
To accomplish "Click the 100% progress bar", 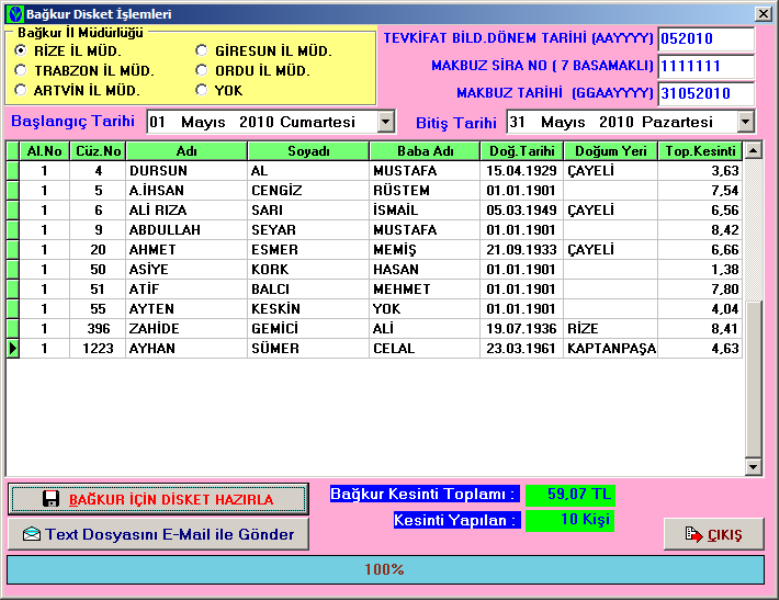I will tap(385, 569).
